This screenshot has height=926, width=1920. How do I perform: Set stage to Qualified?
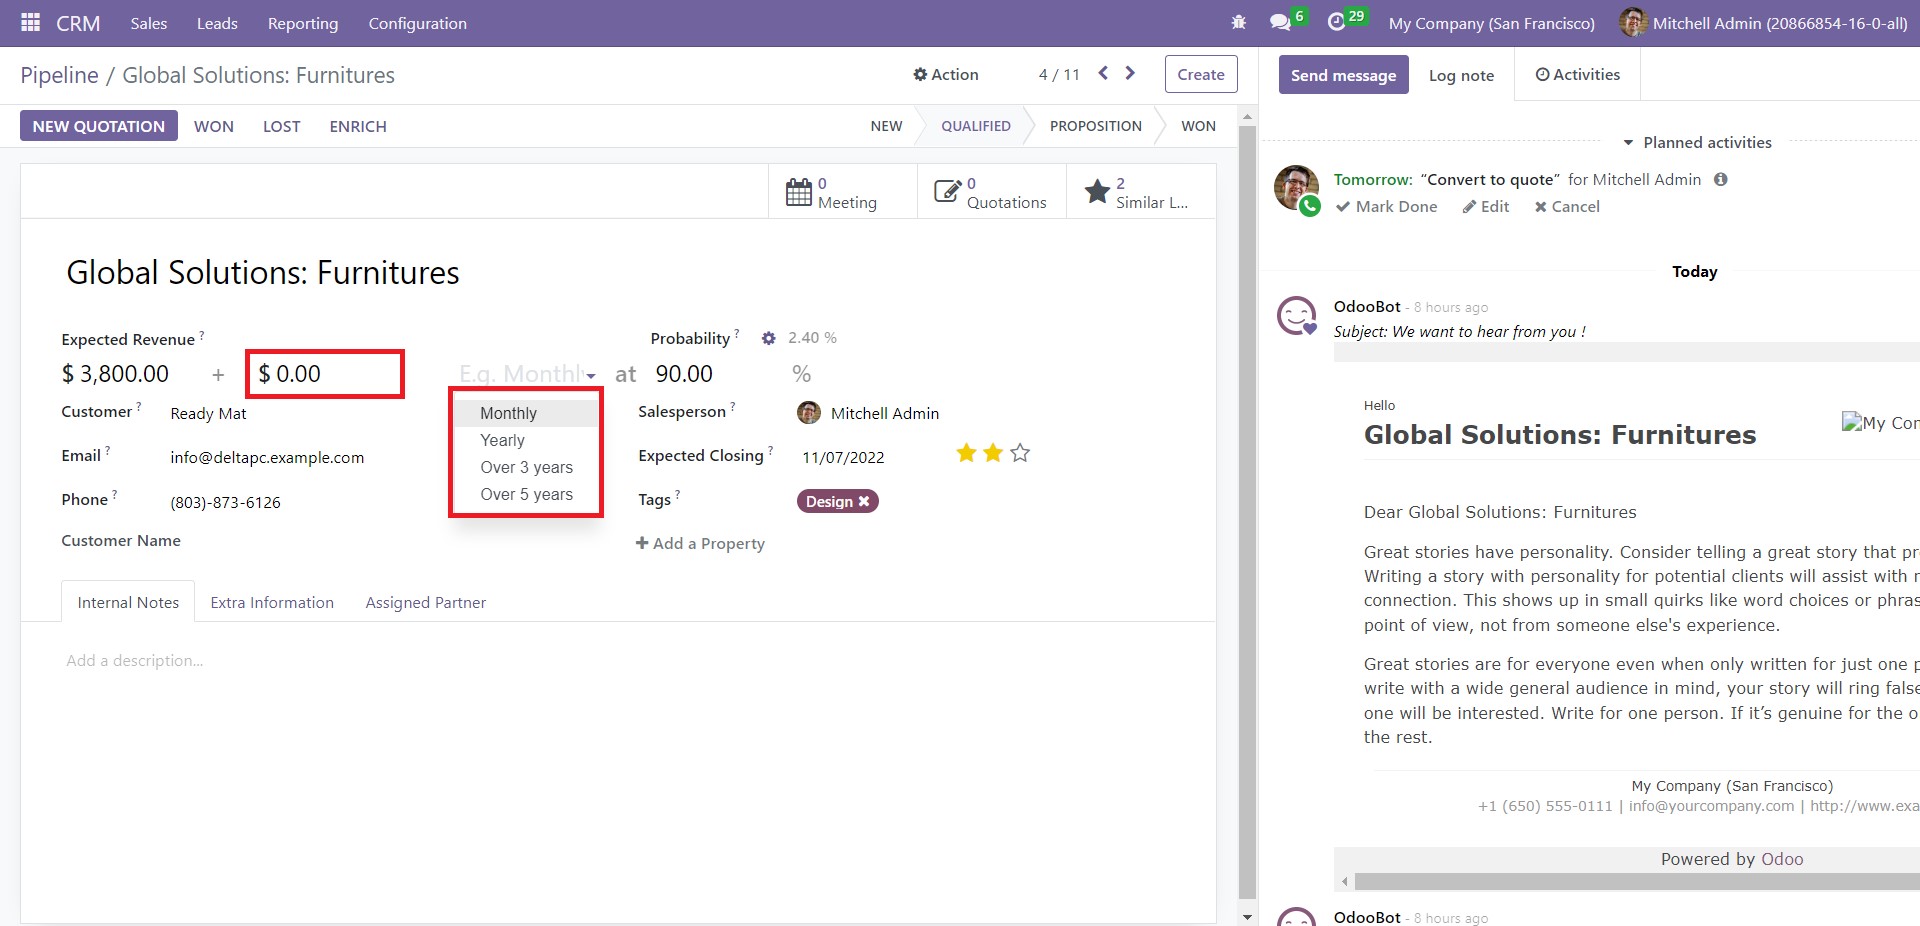(x=975, y=126)
